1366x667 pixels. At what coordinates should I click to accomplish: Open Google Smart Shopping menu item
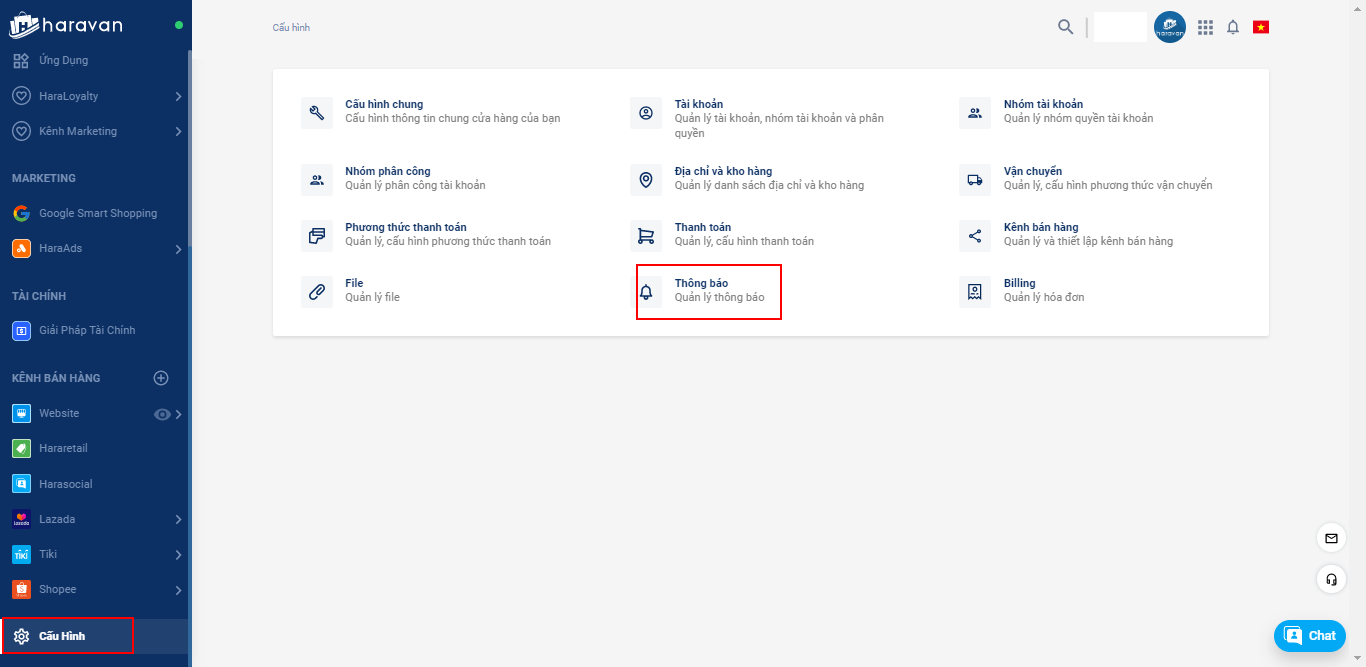97,213
